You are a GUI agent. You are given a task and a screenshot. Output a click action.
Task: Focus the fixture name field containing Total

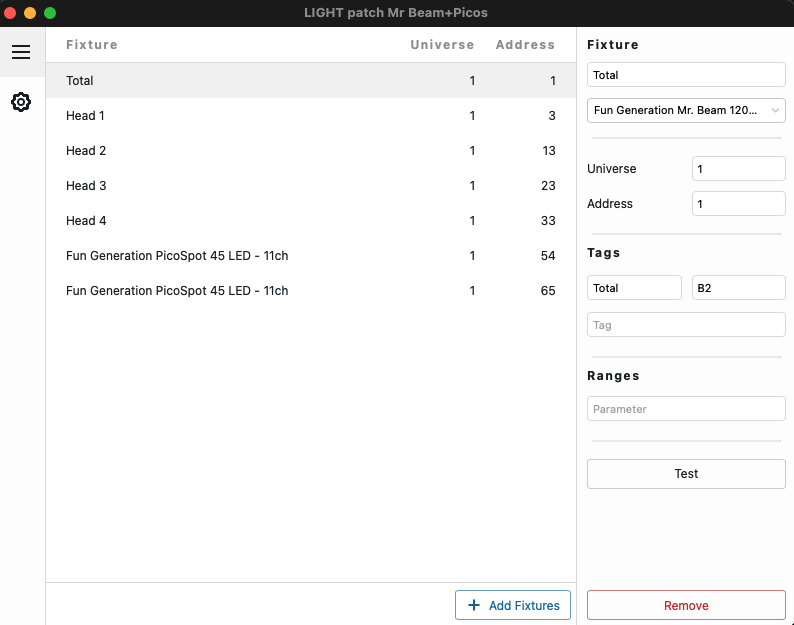tap(686, 75)
